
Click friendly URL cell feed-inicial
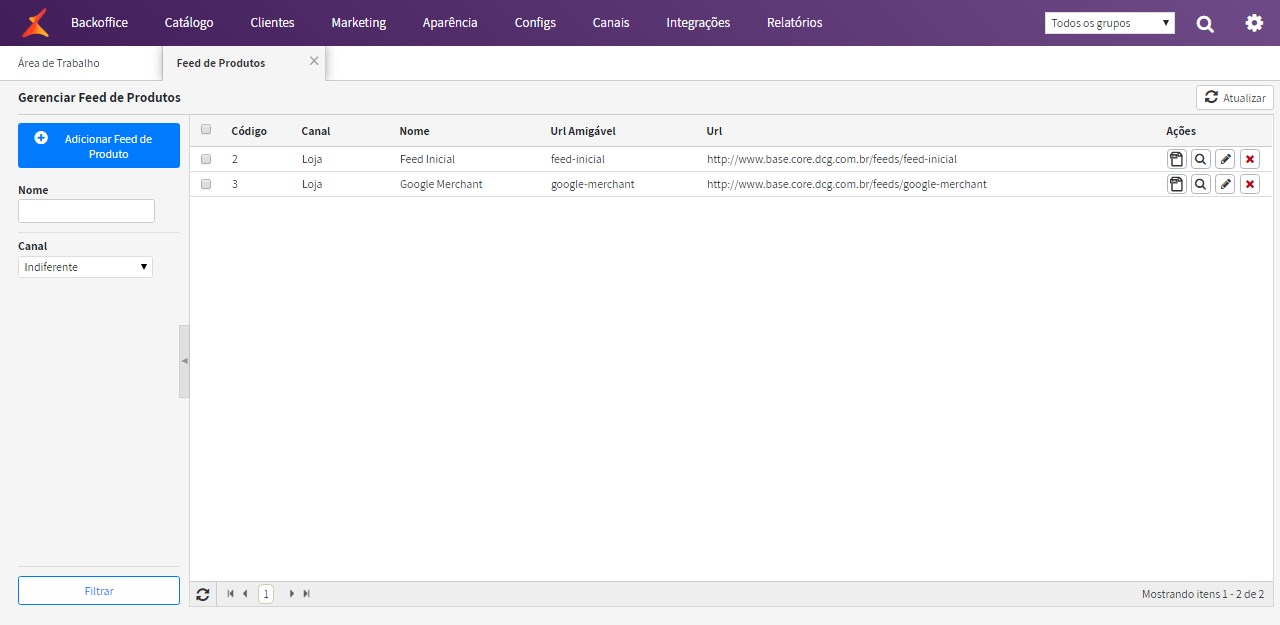pos(578,159)
